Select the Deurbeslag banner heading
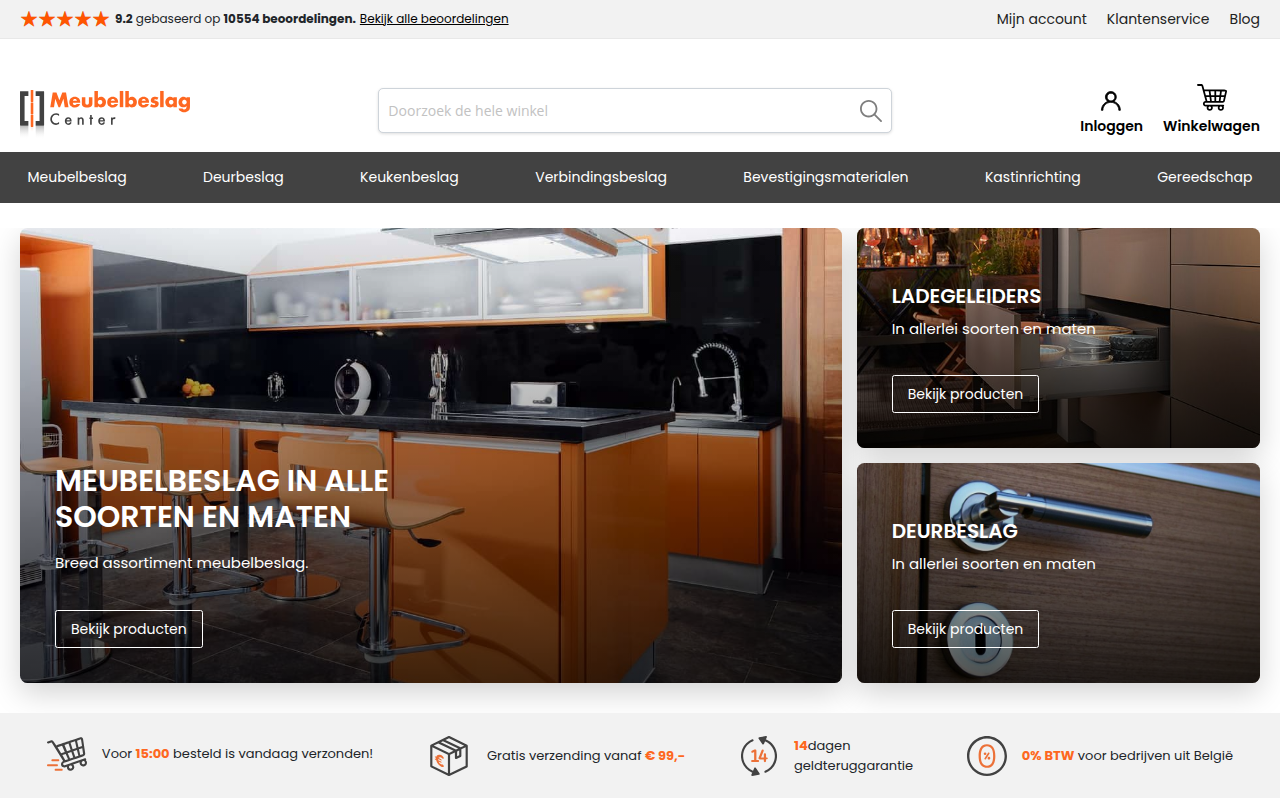1280x800 pixels. click(x=955, y=531)
